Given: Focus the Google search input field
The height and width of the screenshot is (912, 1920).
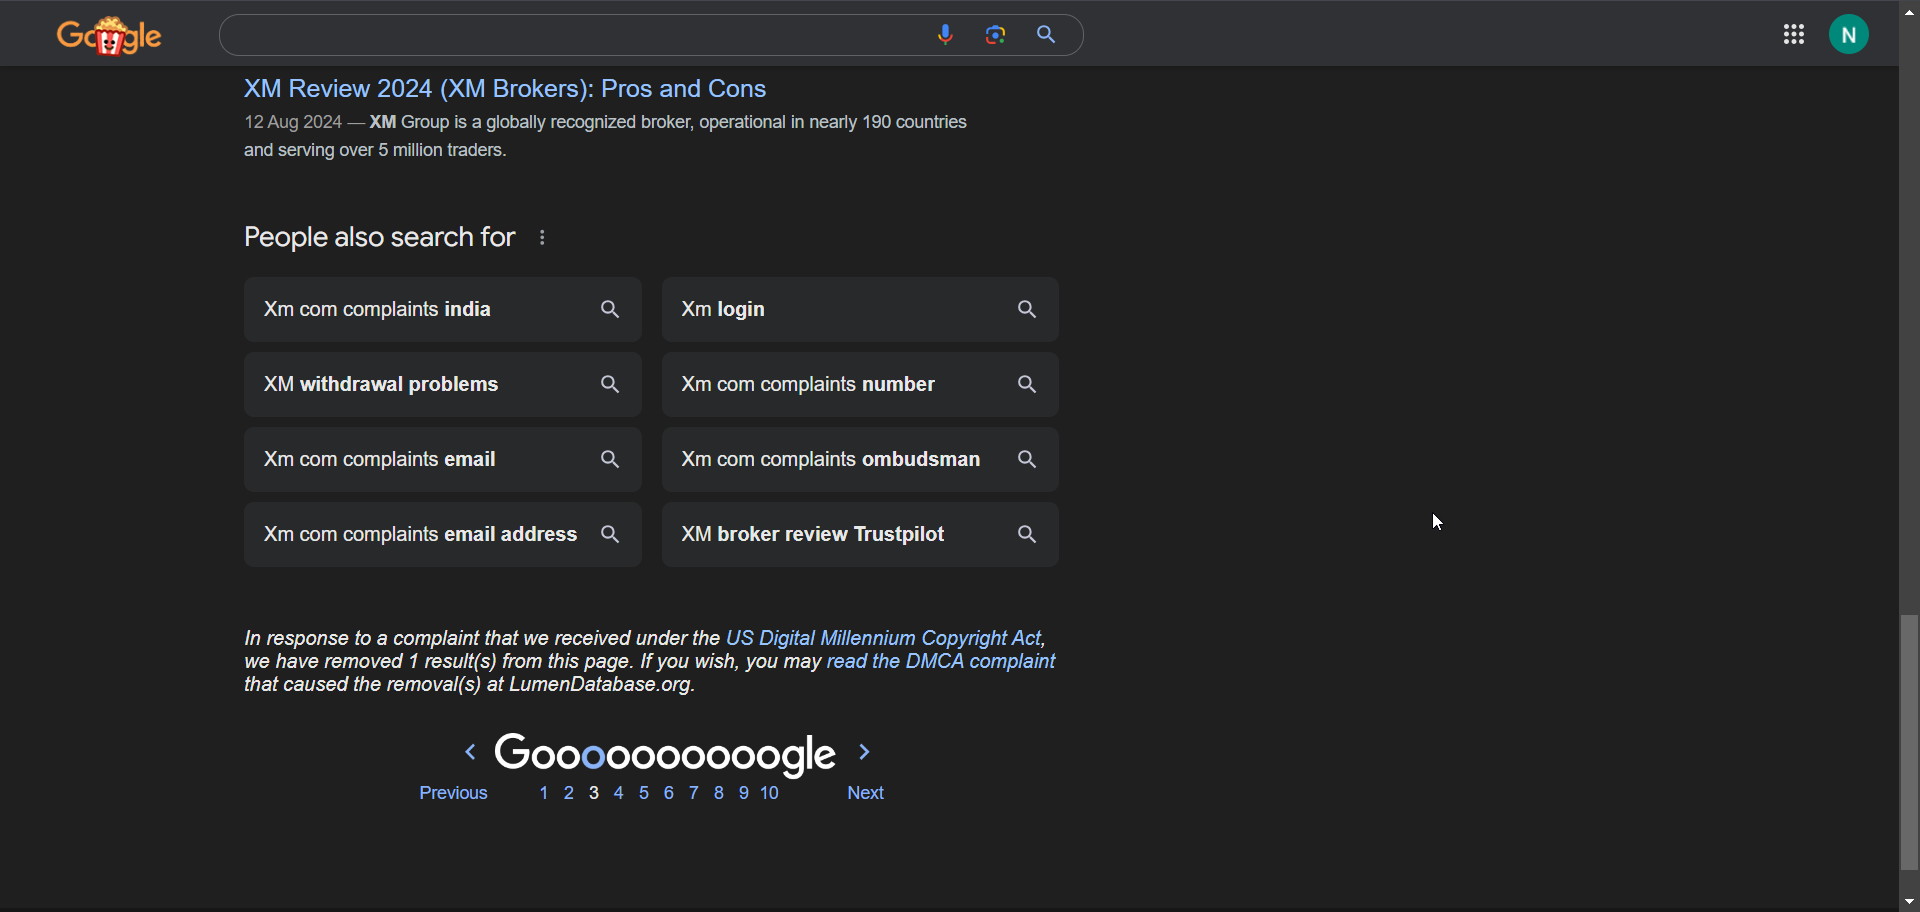Looking at the screenshot, I should (570, 36).
